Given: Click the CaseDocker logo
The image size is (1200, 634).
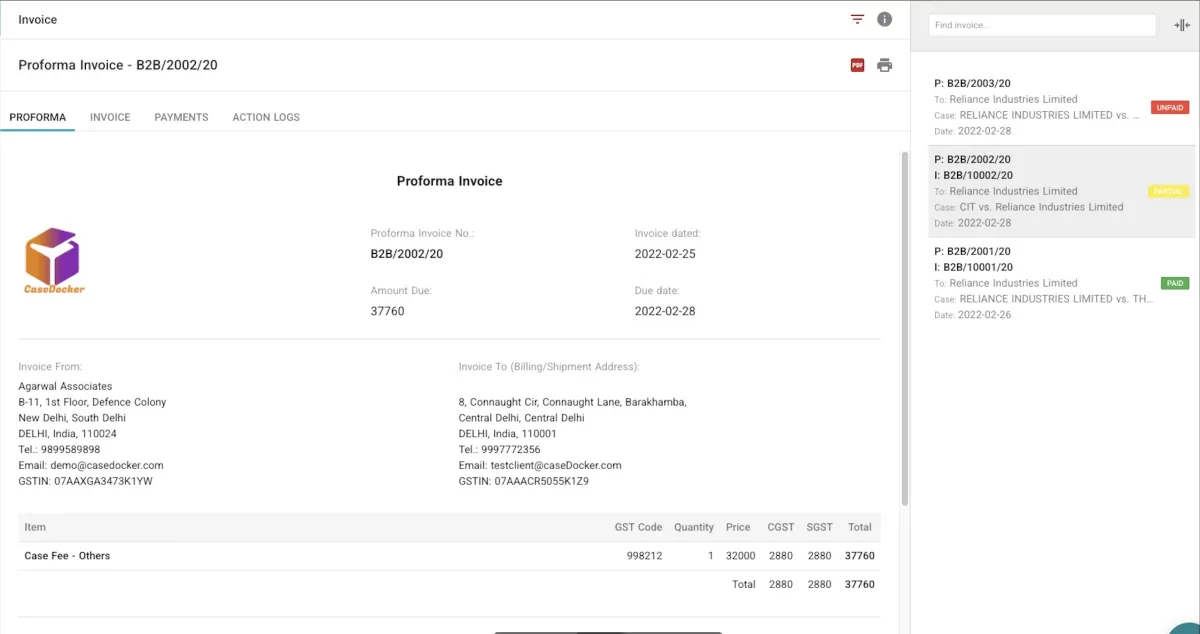Looking at the screenshot, I should point(54,261).
